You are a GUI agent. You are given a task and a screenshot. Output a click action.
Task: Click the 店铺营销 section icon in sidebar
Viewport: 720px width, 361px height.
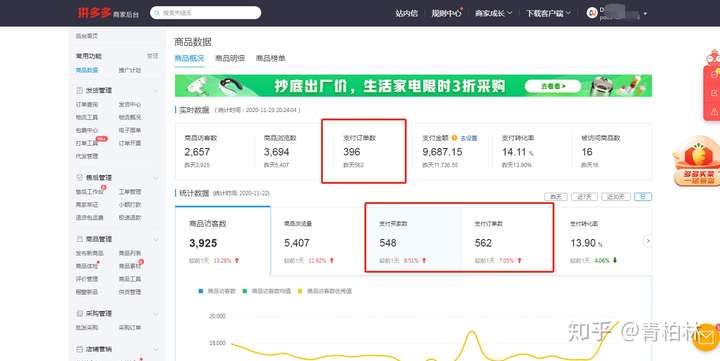point(79,349)
